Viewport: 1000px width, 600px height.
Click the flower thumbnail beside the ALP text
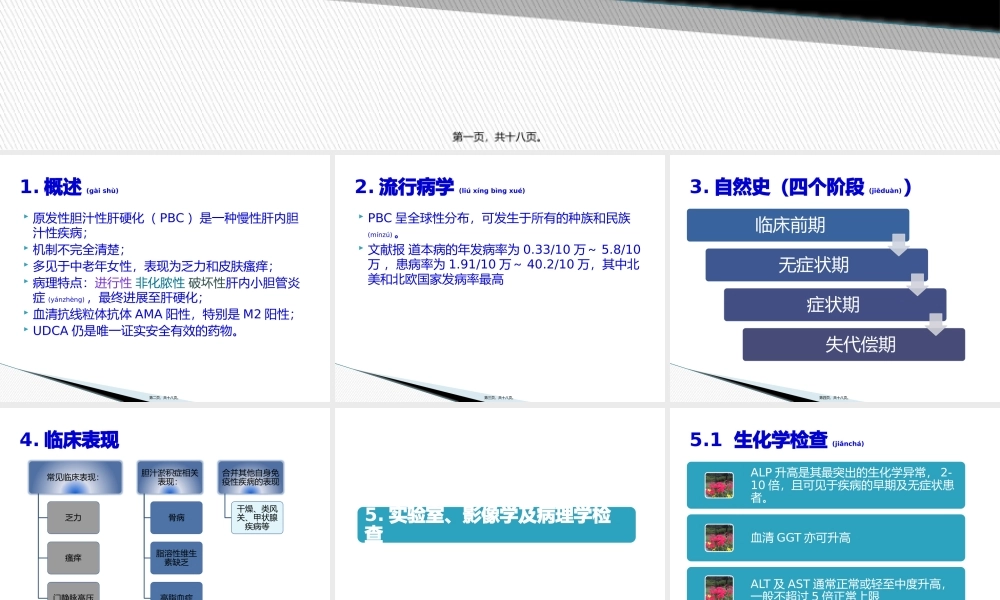click(x=719, y=483)
